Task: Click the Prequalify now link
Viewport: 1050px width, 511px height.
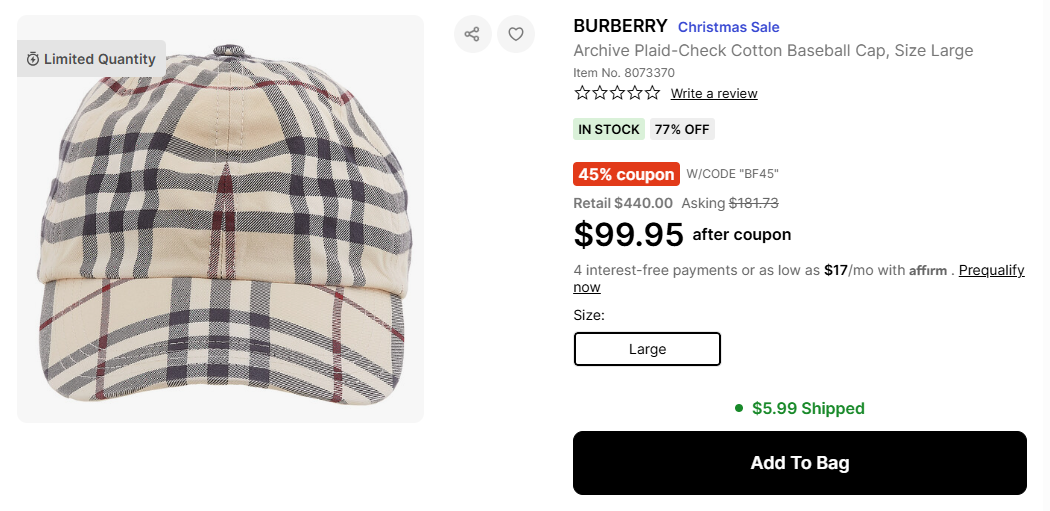Action: (x=991, y=270)
